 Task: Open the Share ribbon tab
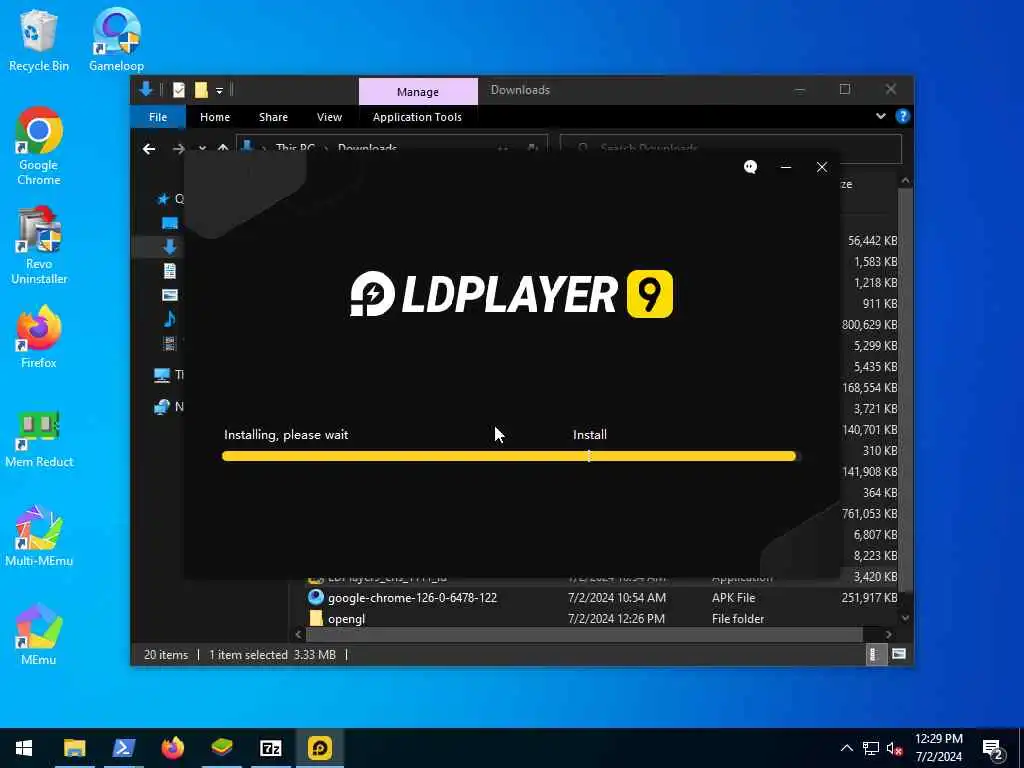[273, 117]
